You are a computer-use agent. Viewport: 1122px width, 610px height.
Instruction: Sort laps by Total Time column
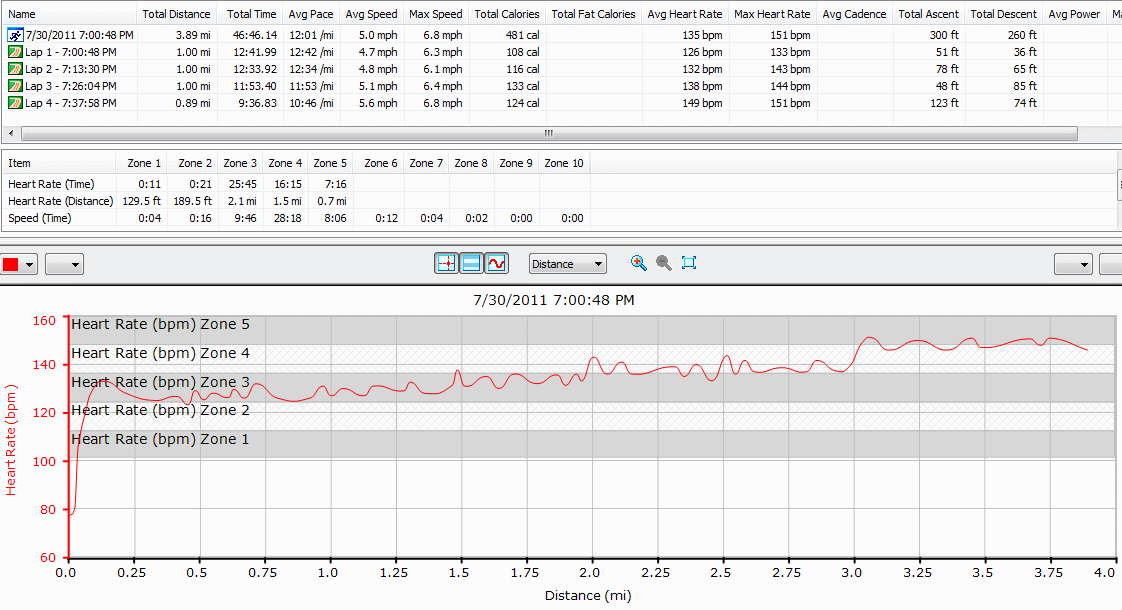pos(252,14)
